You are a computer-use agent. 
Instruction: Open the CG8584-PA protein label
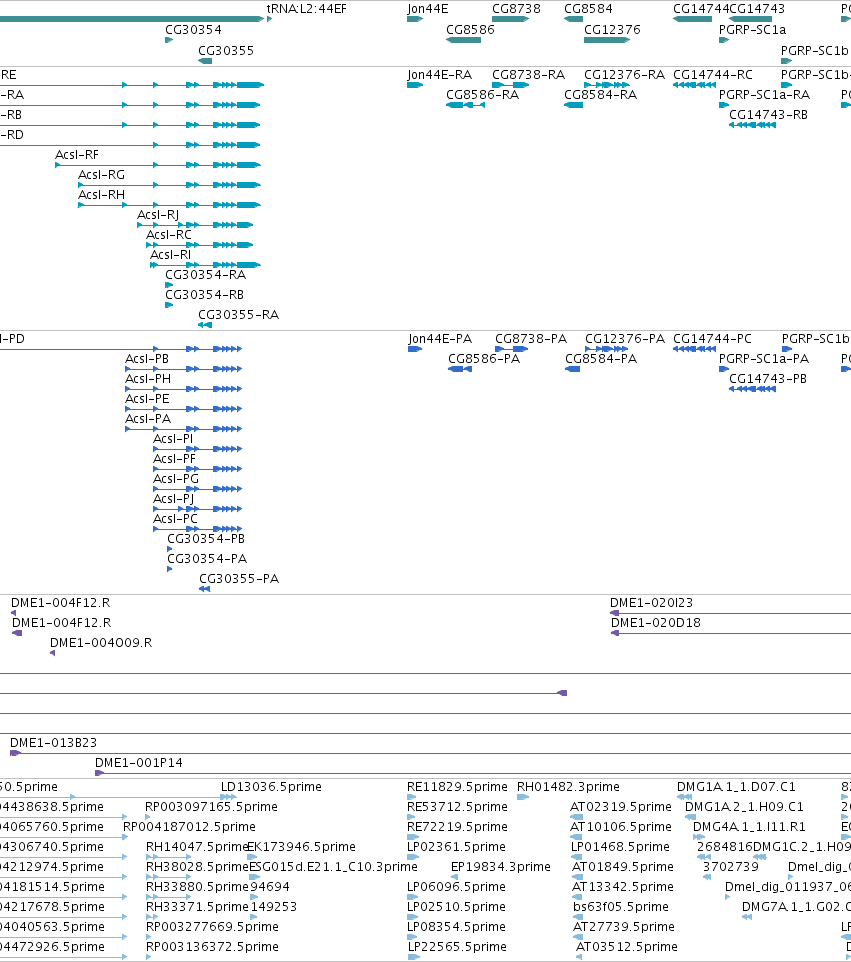(x=601, y=359)
